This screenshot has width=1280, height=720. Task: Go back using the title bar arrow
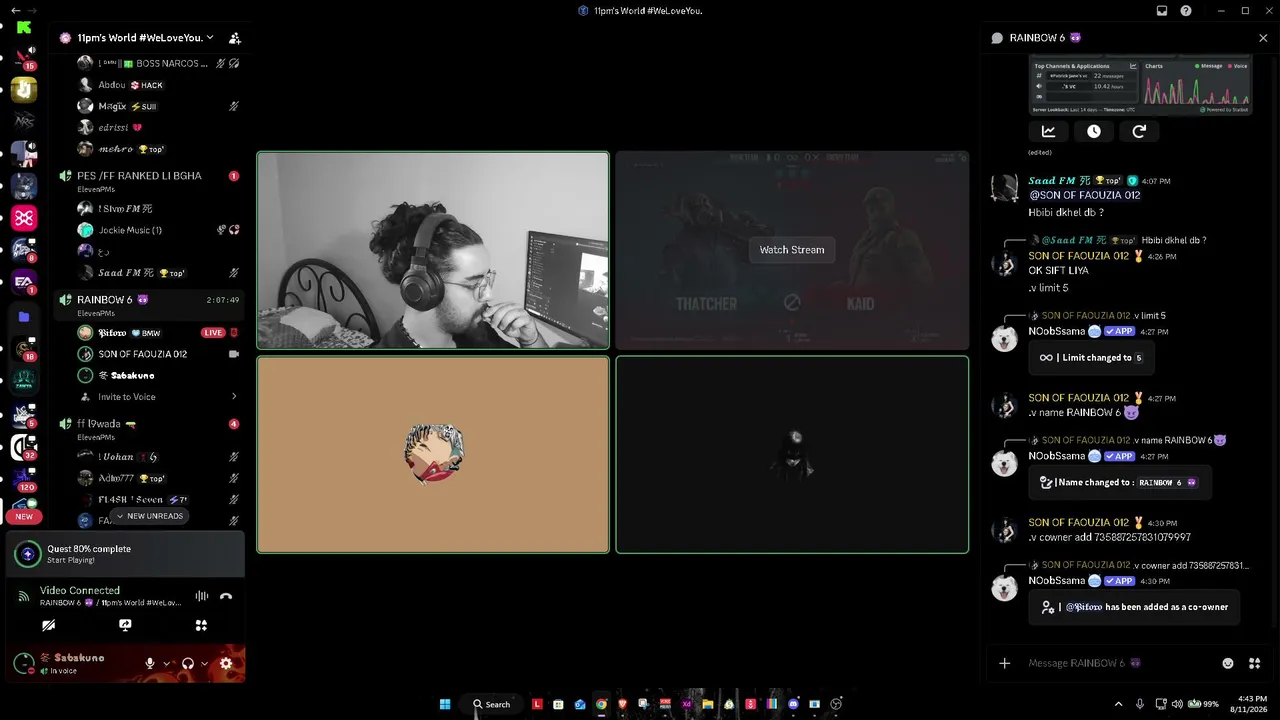14,11
